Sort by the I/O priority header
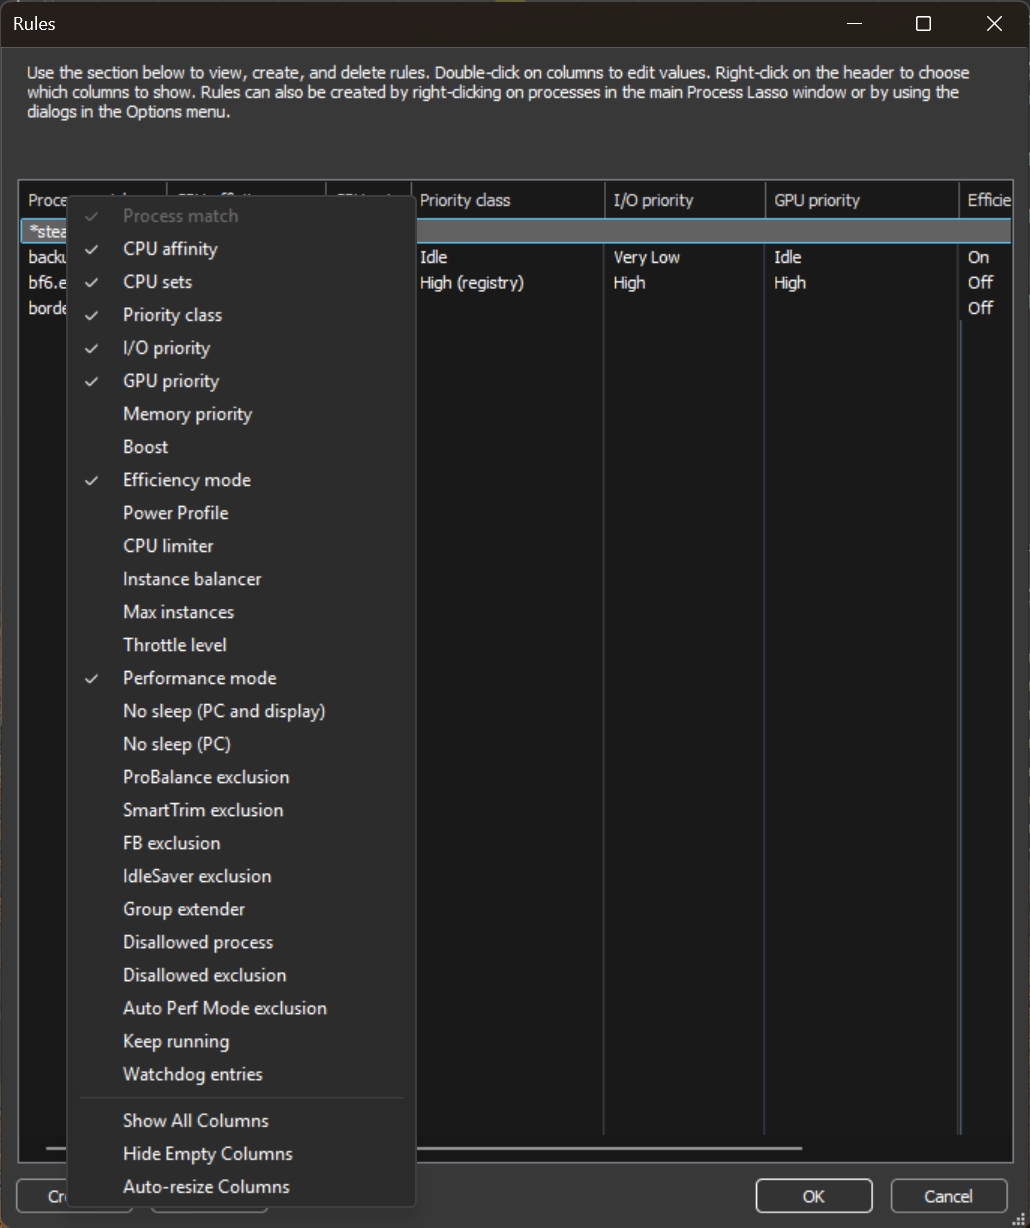 pyautogui.click(x=683, y=200)
